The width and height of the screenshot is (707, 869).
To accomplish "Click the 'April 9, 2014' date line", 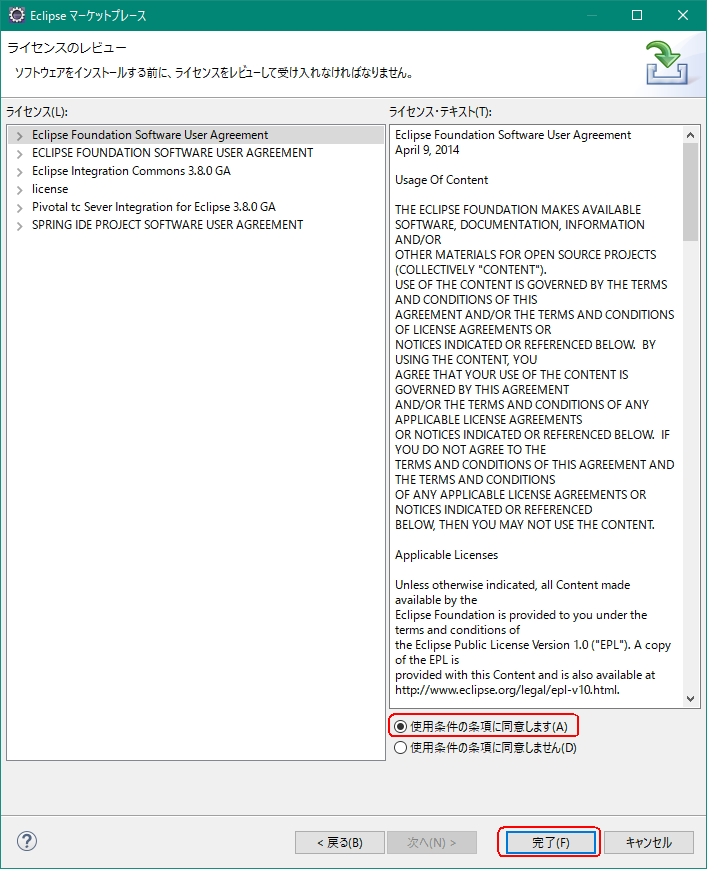I will (x=427, y=150).
